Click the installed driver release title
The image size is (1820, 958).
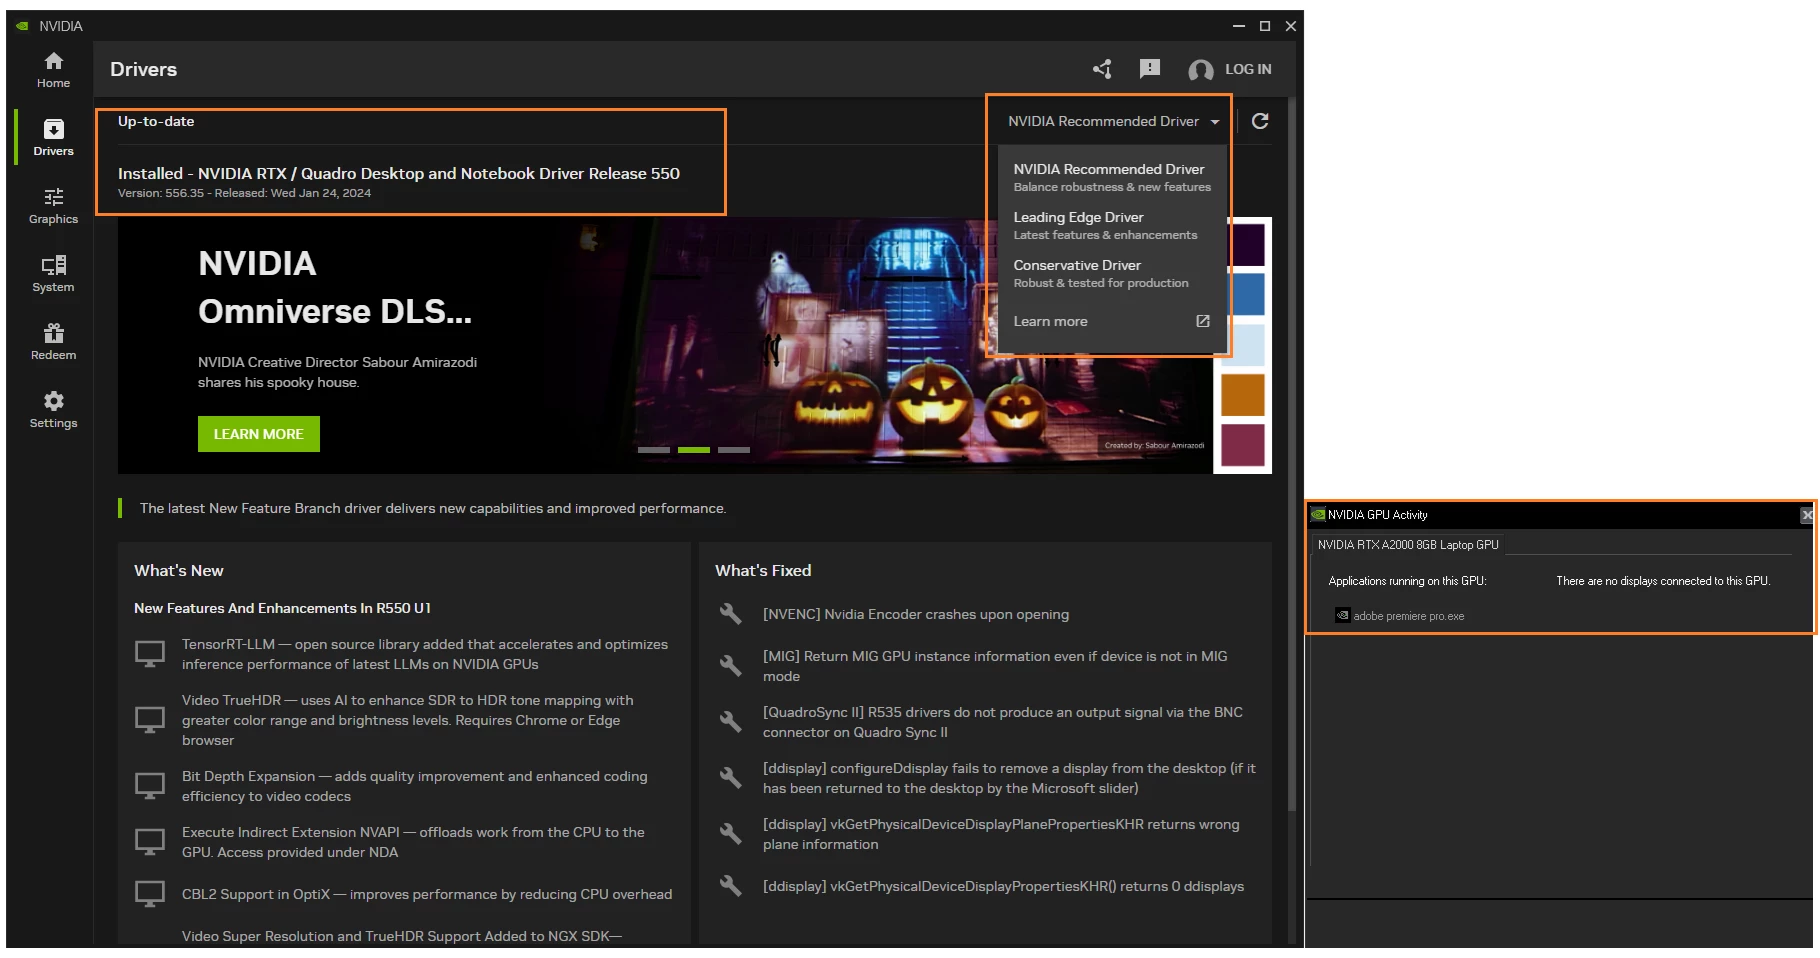399,173
